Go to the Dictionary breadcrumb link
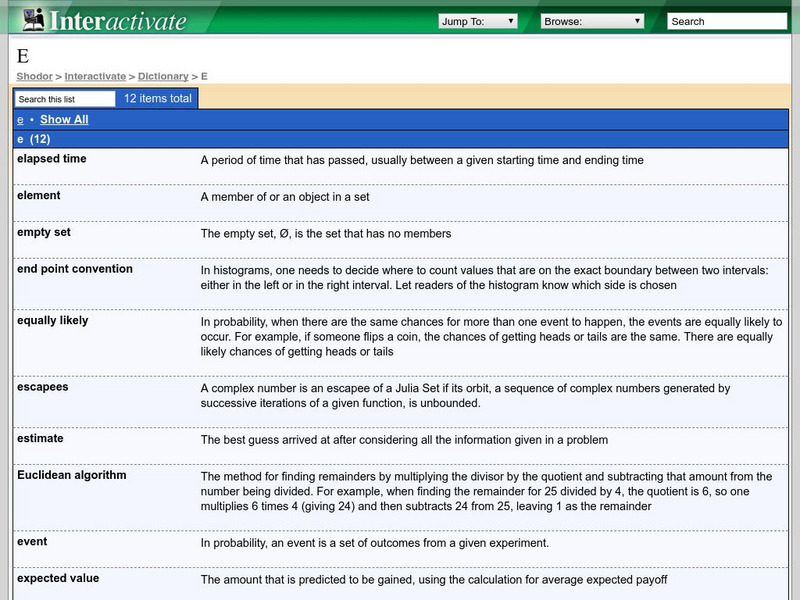 click(x=163, y=76)
